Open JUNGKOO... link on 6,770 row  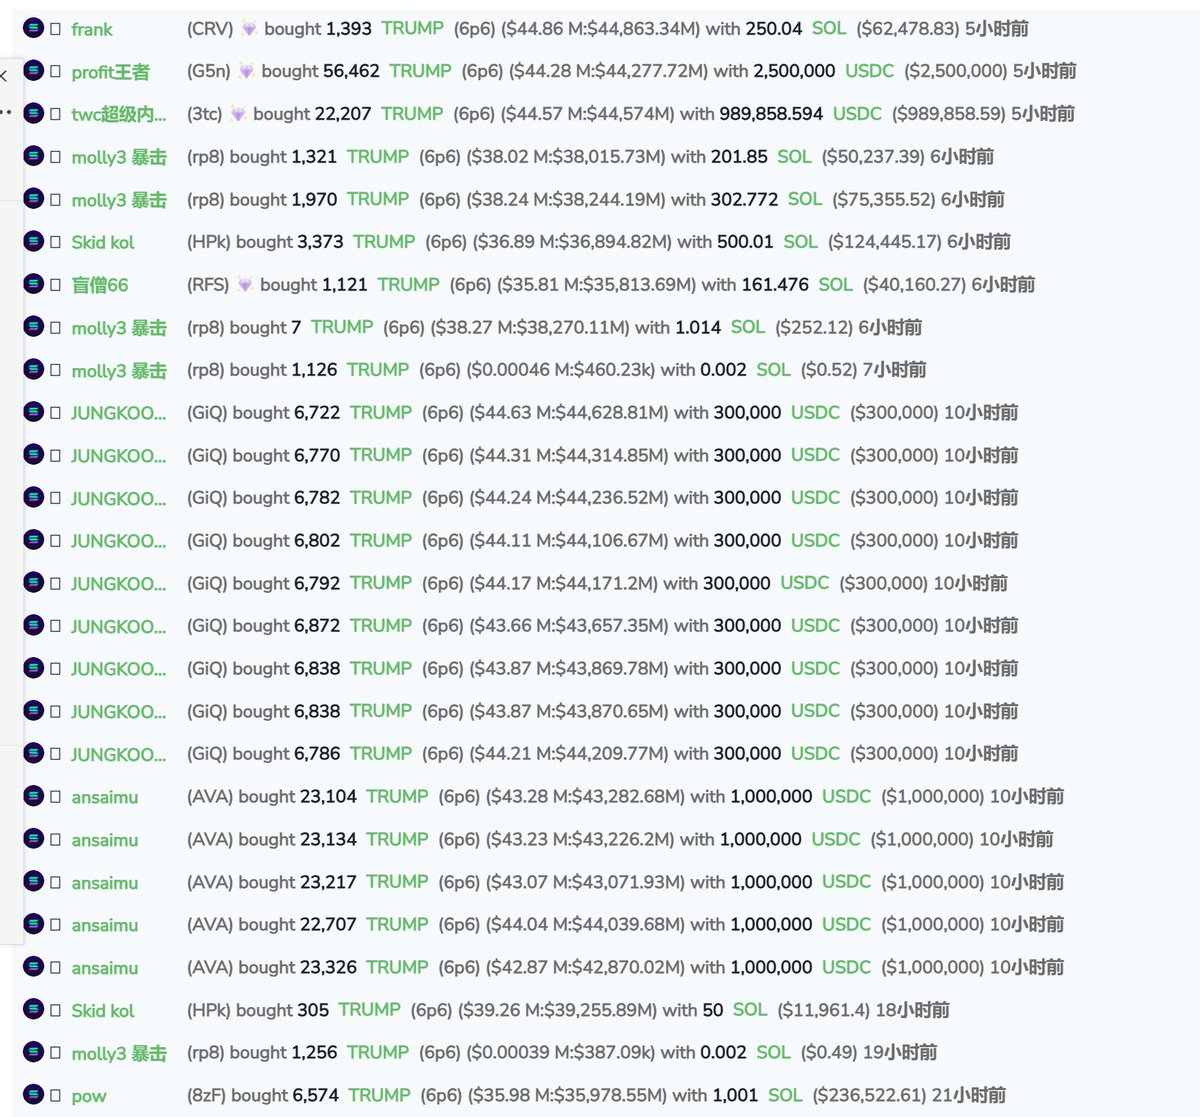(x=119, y=456)
